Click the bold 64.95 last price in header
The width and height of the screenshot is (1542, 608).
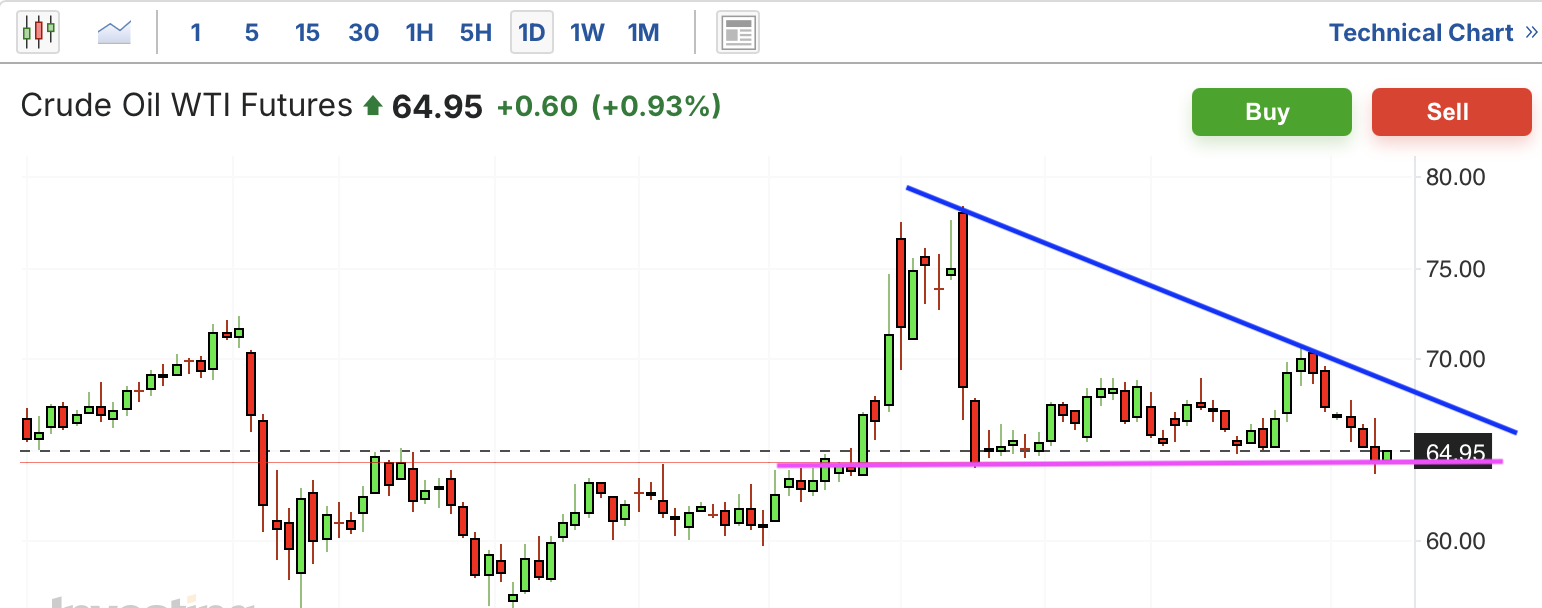pos(437,106)
